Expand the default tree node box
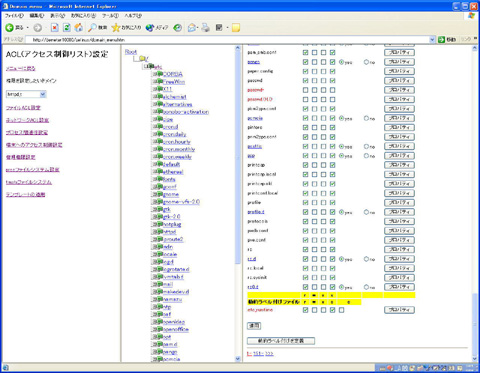This screenshot has width=480, height=373. pos(155,164)
